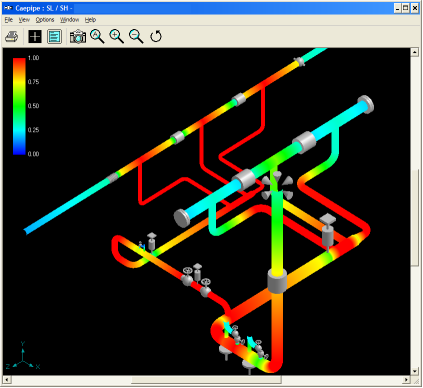Open the Help menu

90,20
